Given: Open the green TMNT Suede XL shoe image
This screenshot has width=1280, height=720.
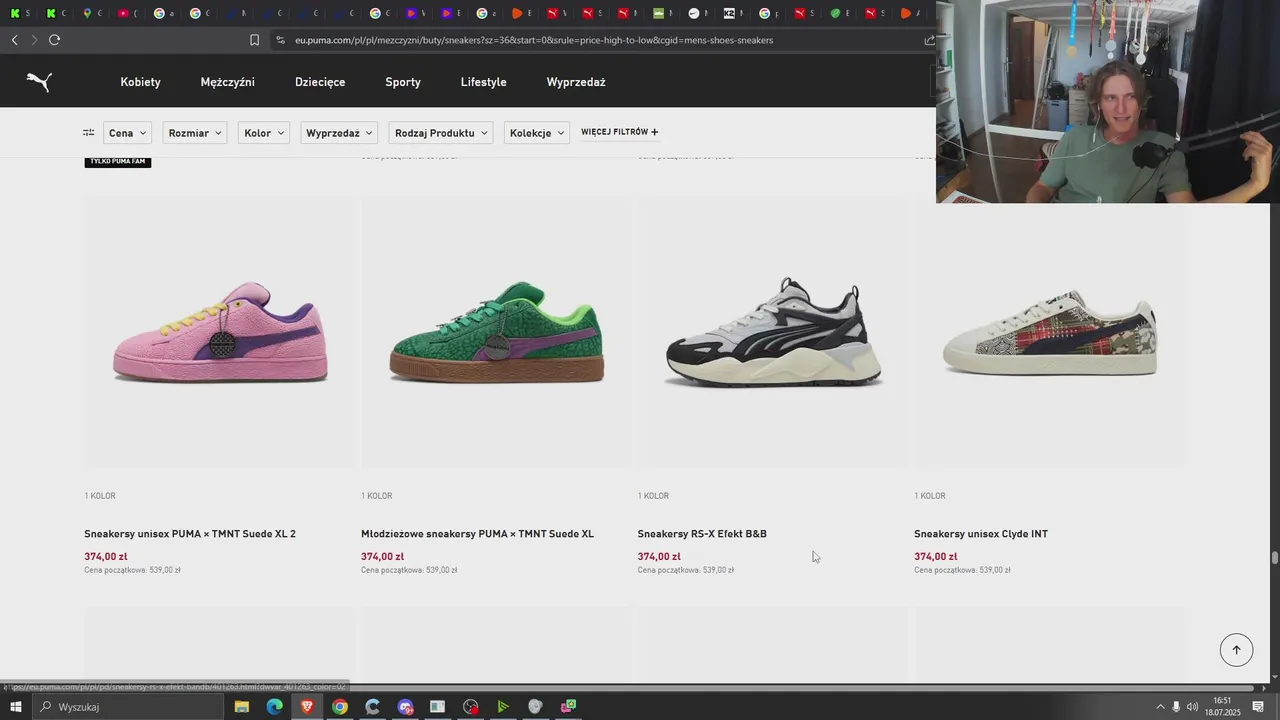Looking at the screenshot, I should tap(497, 333).
